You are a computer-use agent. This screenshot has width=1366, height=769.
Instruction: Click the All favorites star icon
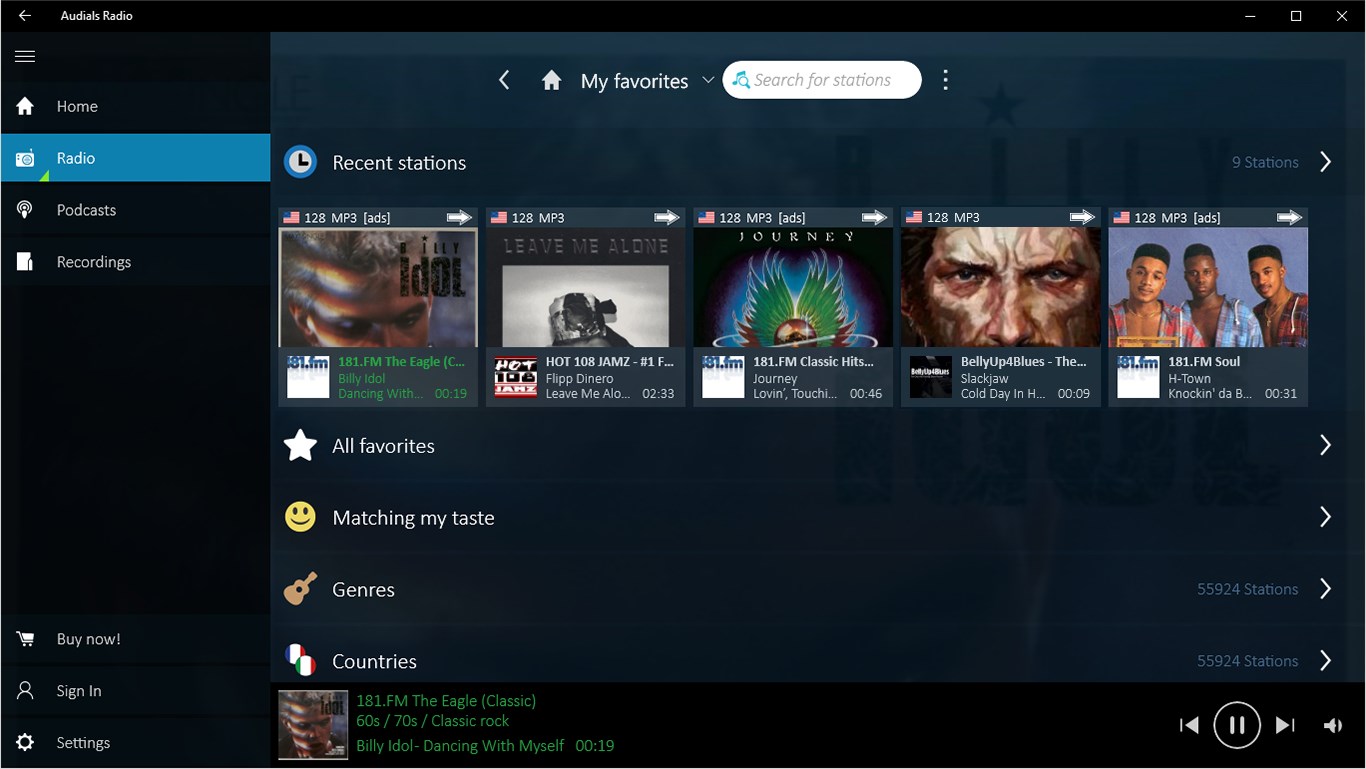tap(300, 445)
